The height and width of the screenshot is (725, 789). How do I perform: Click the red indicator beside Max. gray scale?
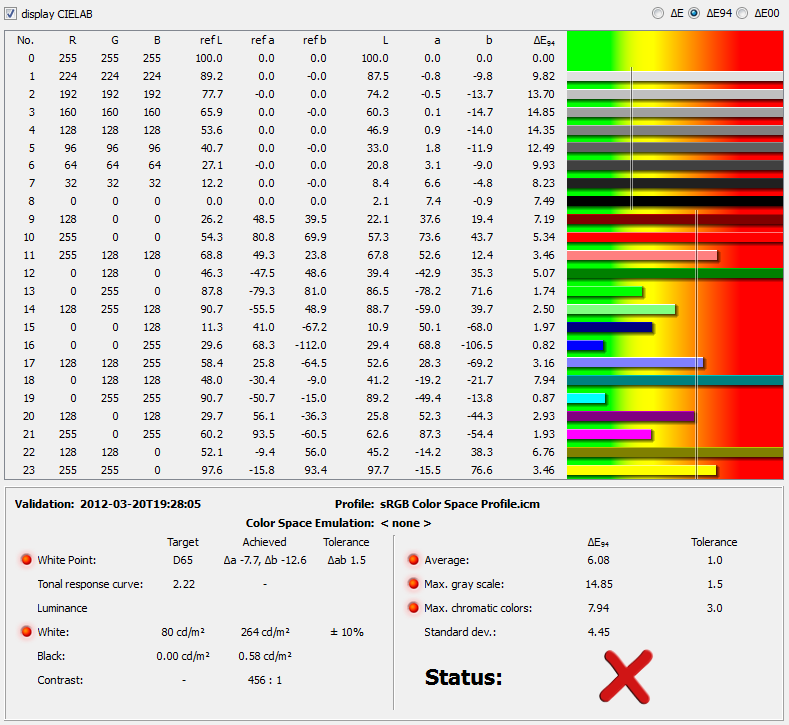413,584
